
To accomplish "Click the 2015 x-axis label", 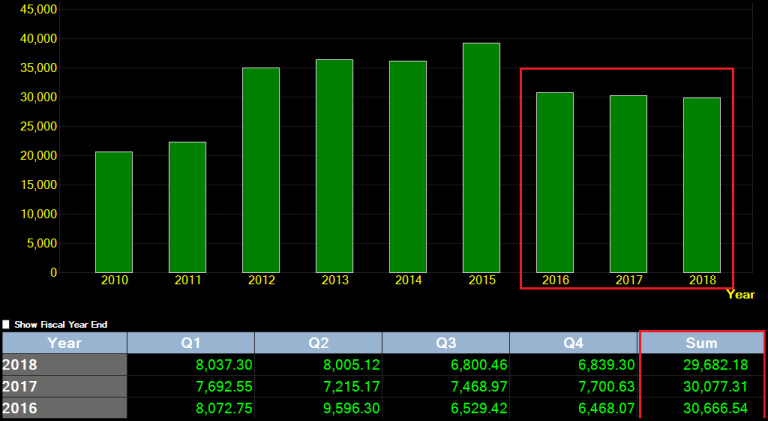I will click(x=482, y=280).
